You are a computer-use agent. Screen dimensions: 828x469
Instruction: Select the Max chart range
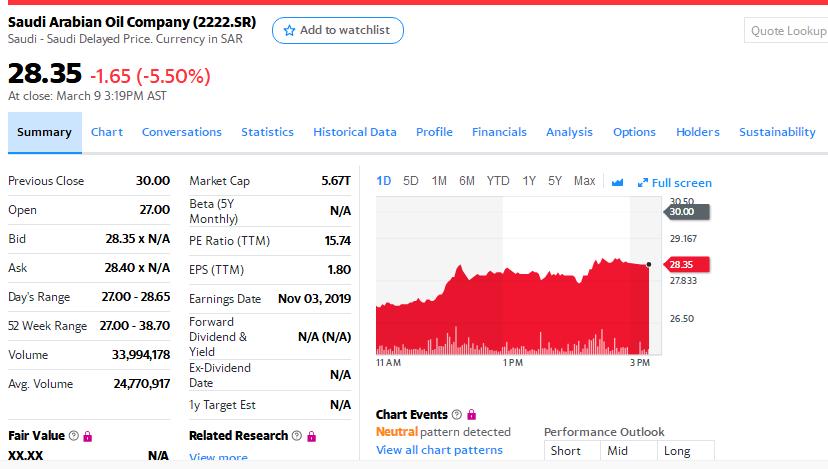pos(585,181)
